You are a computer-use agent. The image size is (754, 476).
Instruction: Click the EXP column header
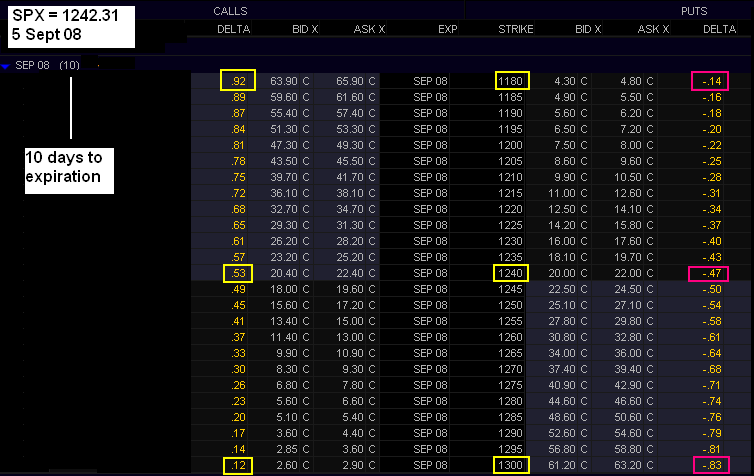point(448,29)
